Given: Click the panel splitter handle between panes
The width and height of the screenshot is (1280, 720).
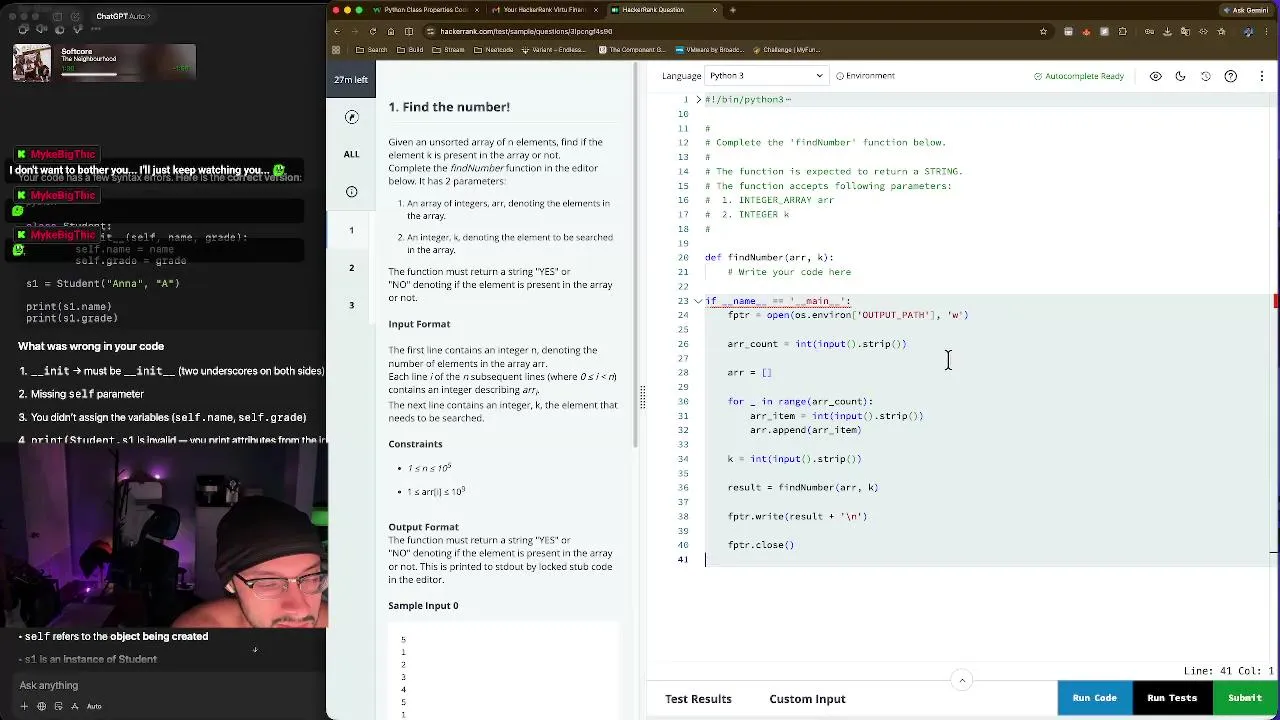Looking at the screenshot, I should coord(642,398).
